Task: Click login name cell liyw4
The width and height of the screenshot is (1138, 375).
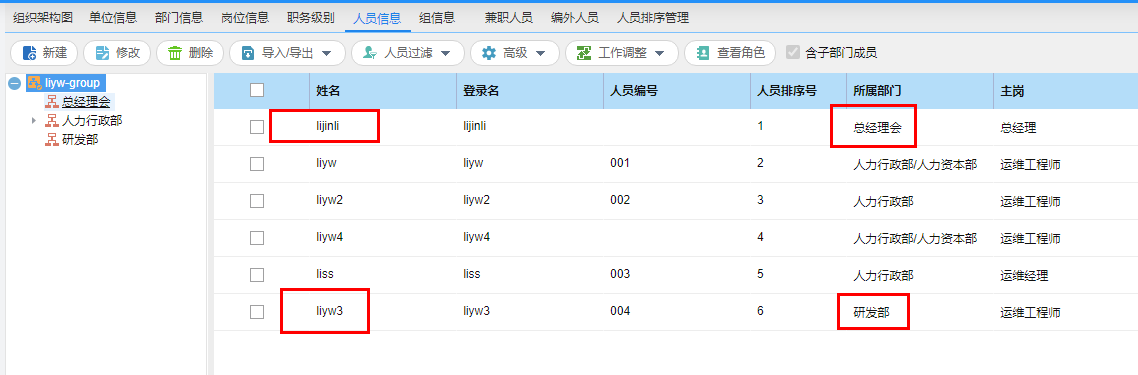Action: [477, 237]
